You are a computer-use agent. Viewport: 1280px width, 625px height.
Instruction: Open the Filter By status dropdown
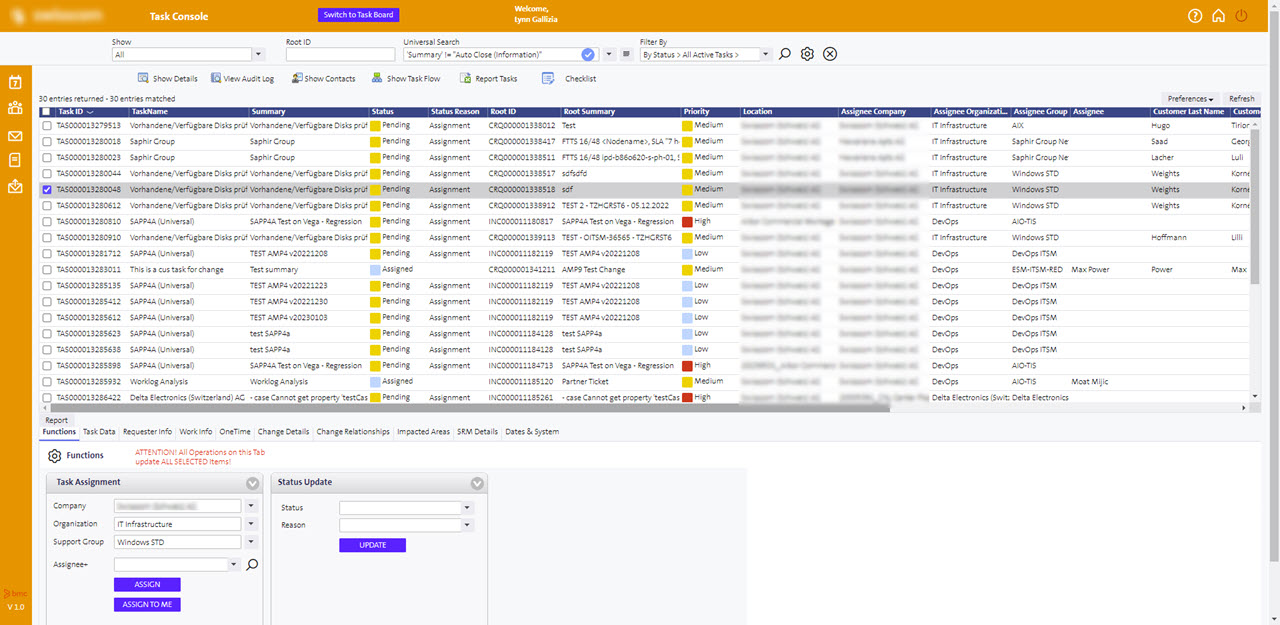coord(766,55)
